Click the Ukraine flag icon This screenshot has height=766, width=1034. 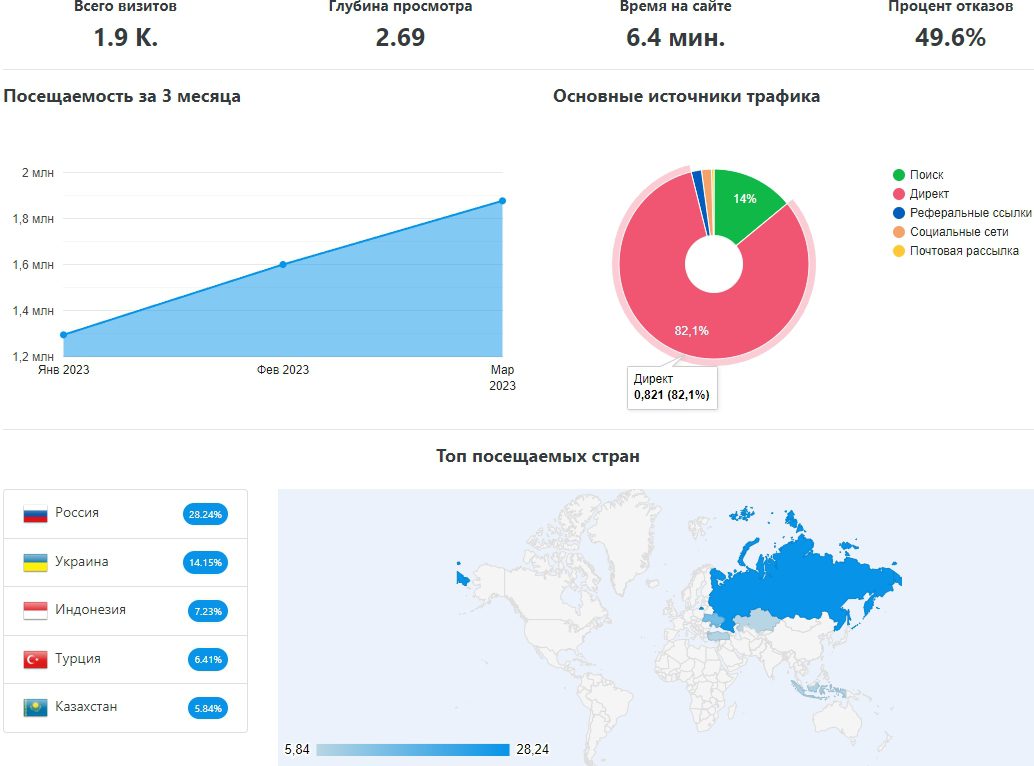[36, 562]
